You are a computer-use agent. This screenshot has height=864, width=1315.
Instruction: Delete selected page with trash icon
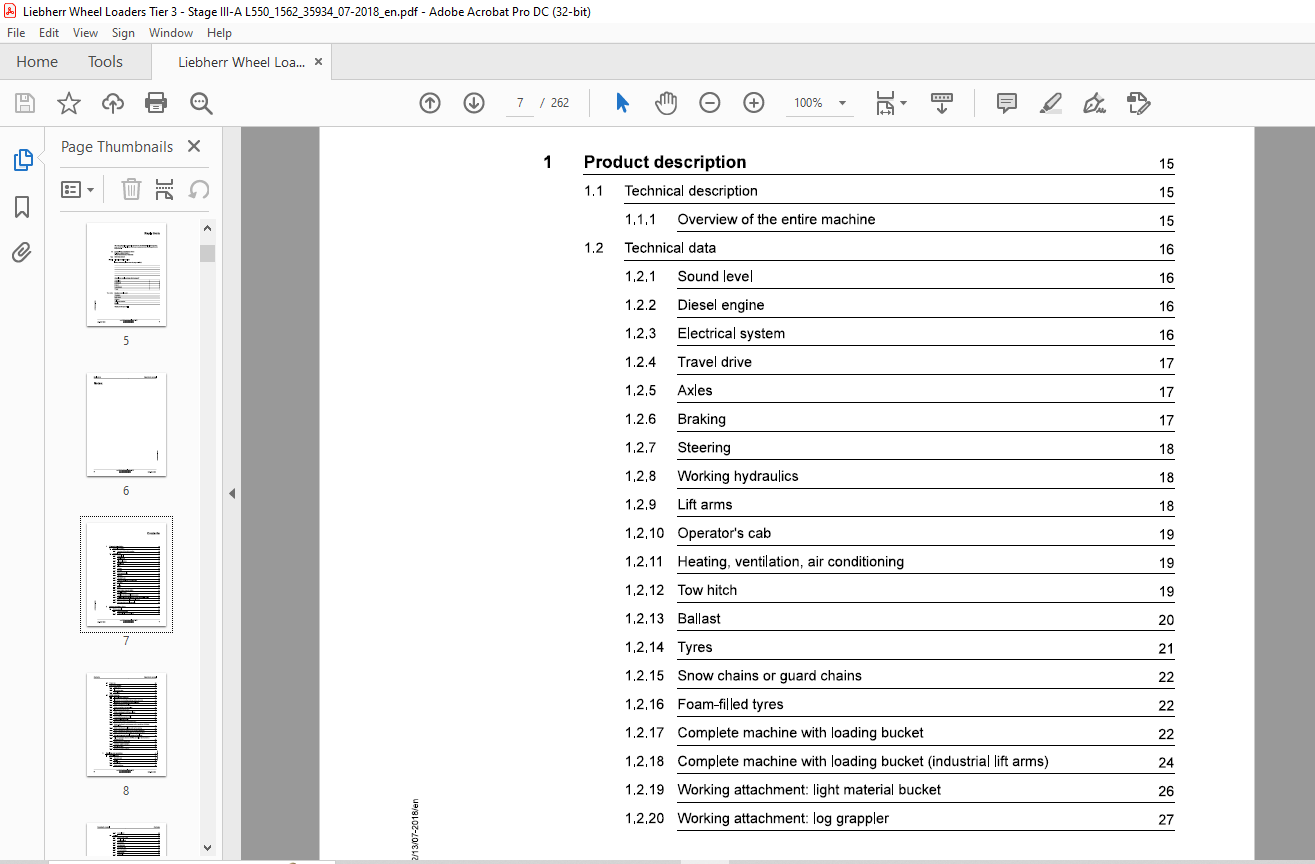131,189
